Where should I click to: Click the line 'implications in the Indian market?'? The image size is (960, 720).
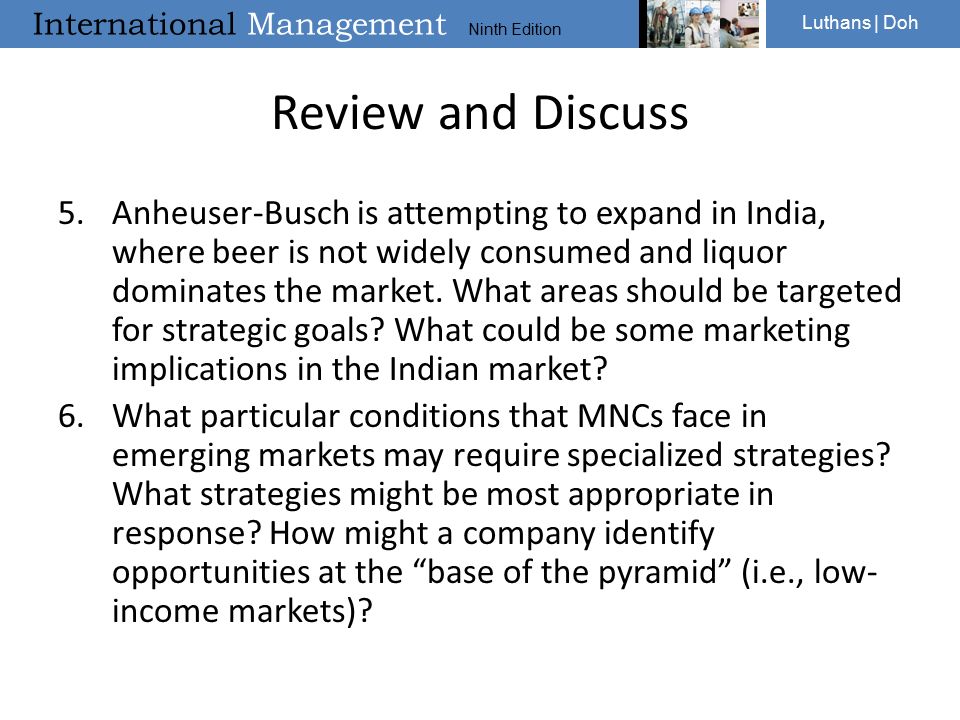point(359,370)
